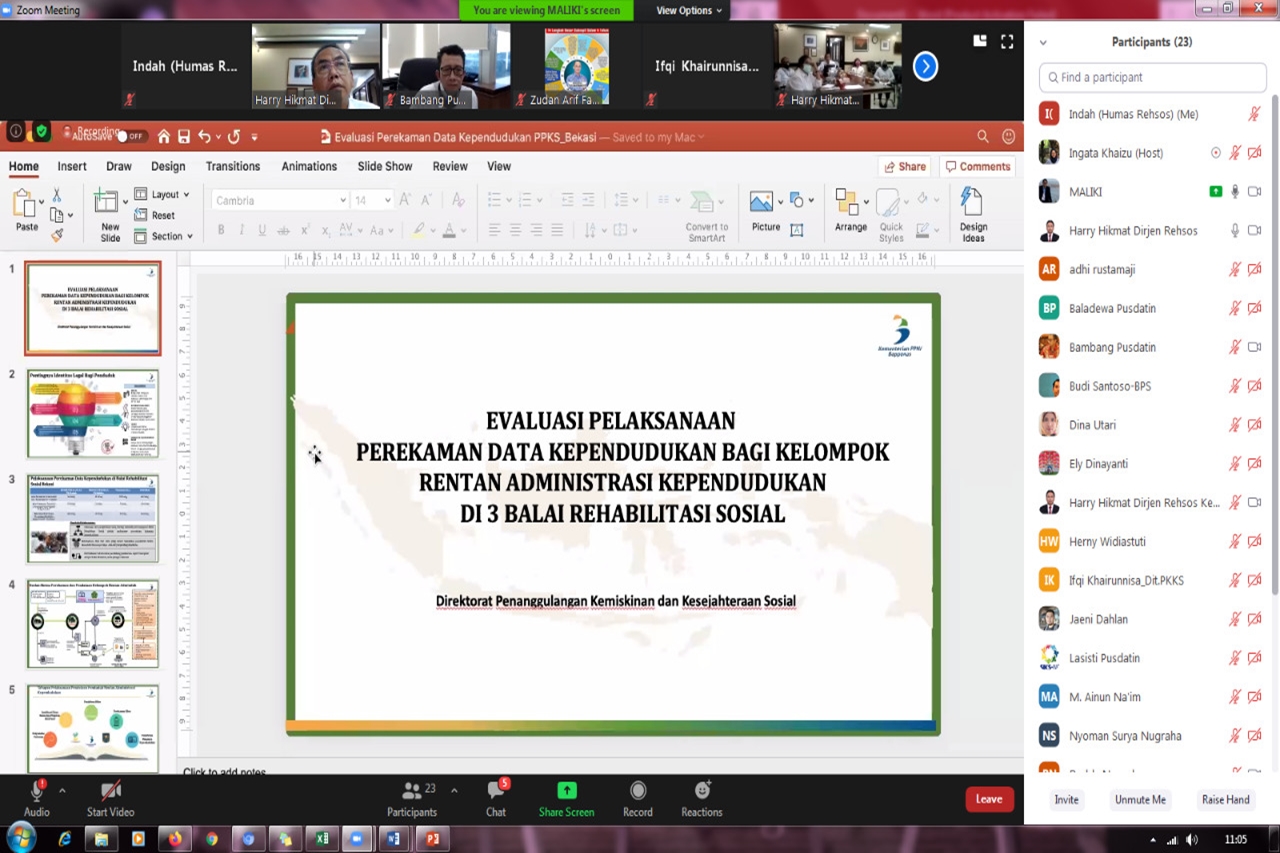Switch to the Transitions ribbon tab
The image size is (1280, 853).
[x=233, y=166]
